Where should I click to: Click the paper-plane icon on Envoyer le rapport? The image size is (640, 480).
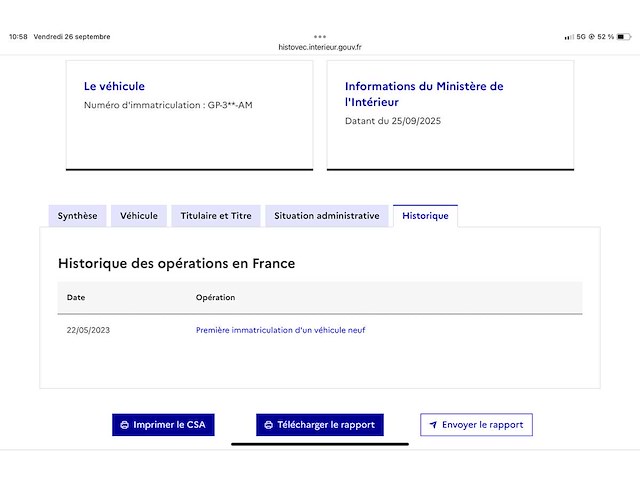(x=433, y=425)
